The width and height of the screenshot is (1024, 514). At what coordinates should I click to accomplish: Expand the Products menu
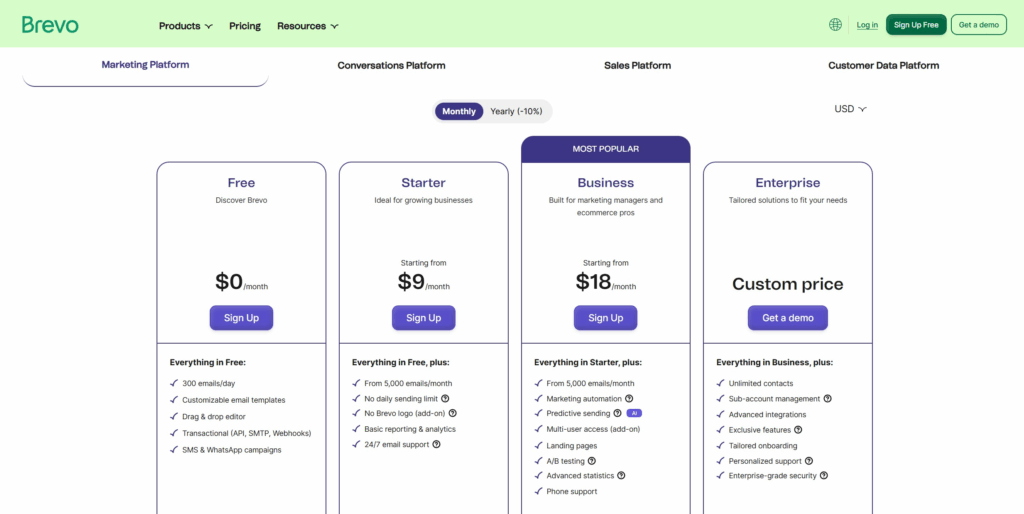pyautogui.click(x=185, y=26)
